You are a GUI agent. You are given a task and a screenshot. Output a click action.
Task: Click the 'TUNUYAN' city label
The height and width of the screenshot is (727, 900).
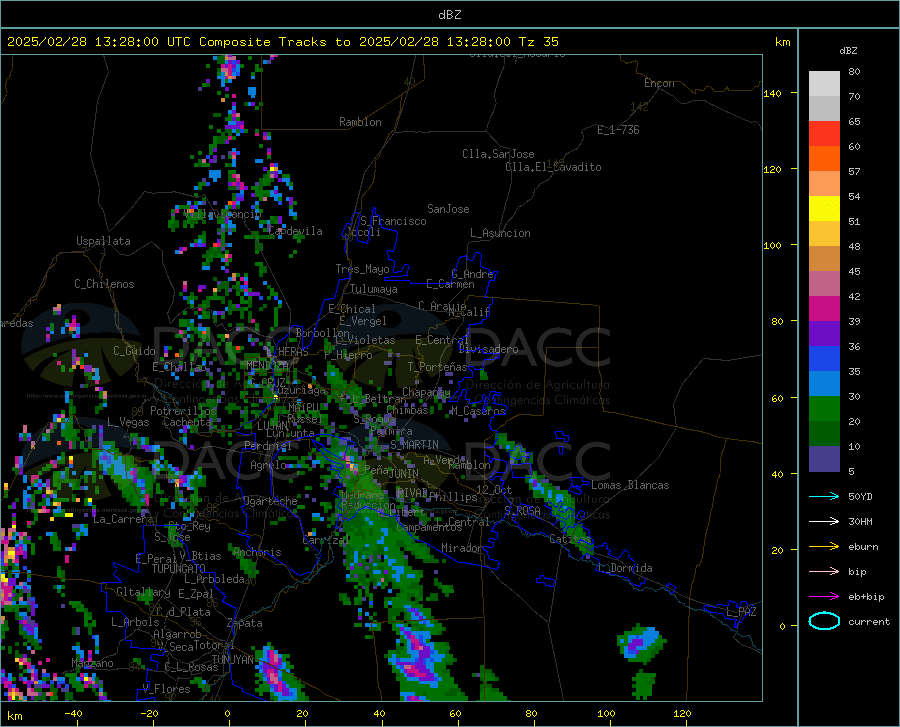[x=232, y=660]
